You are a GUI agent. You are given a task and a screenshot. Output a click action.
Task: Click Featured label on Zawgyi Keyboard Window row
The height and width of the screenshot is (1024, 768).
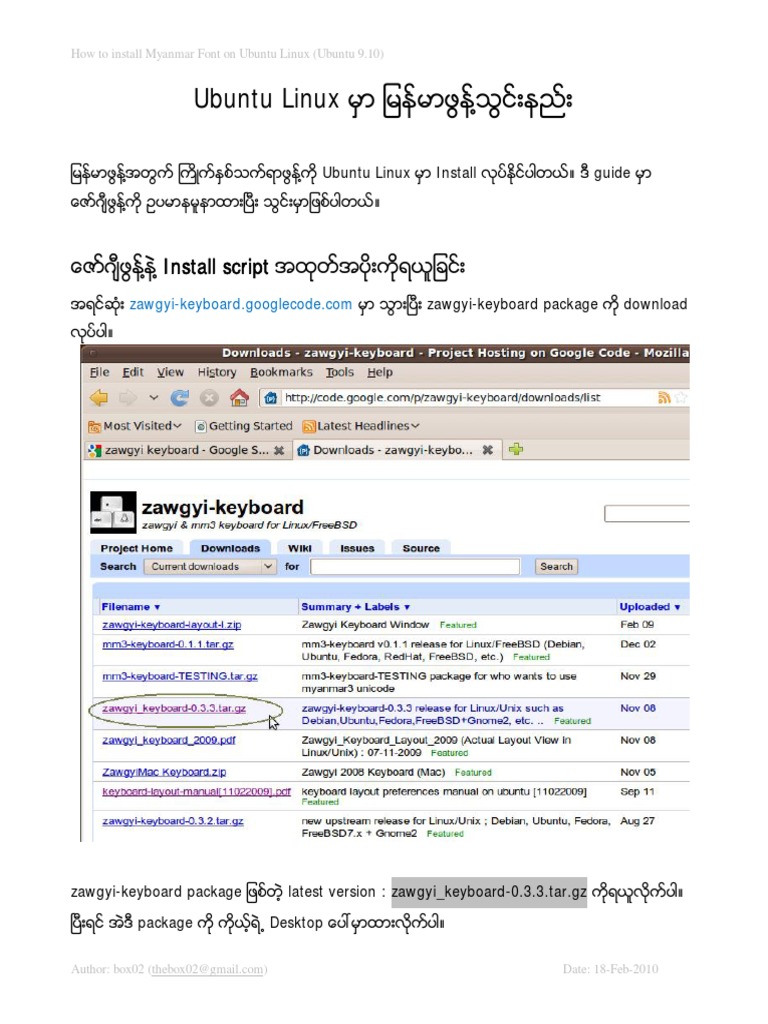click(458, 625)
